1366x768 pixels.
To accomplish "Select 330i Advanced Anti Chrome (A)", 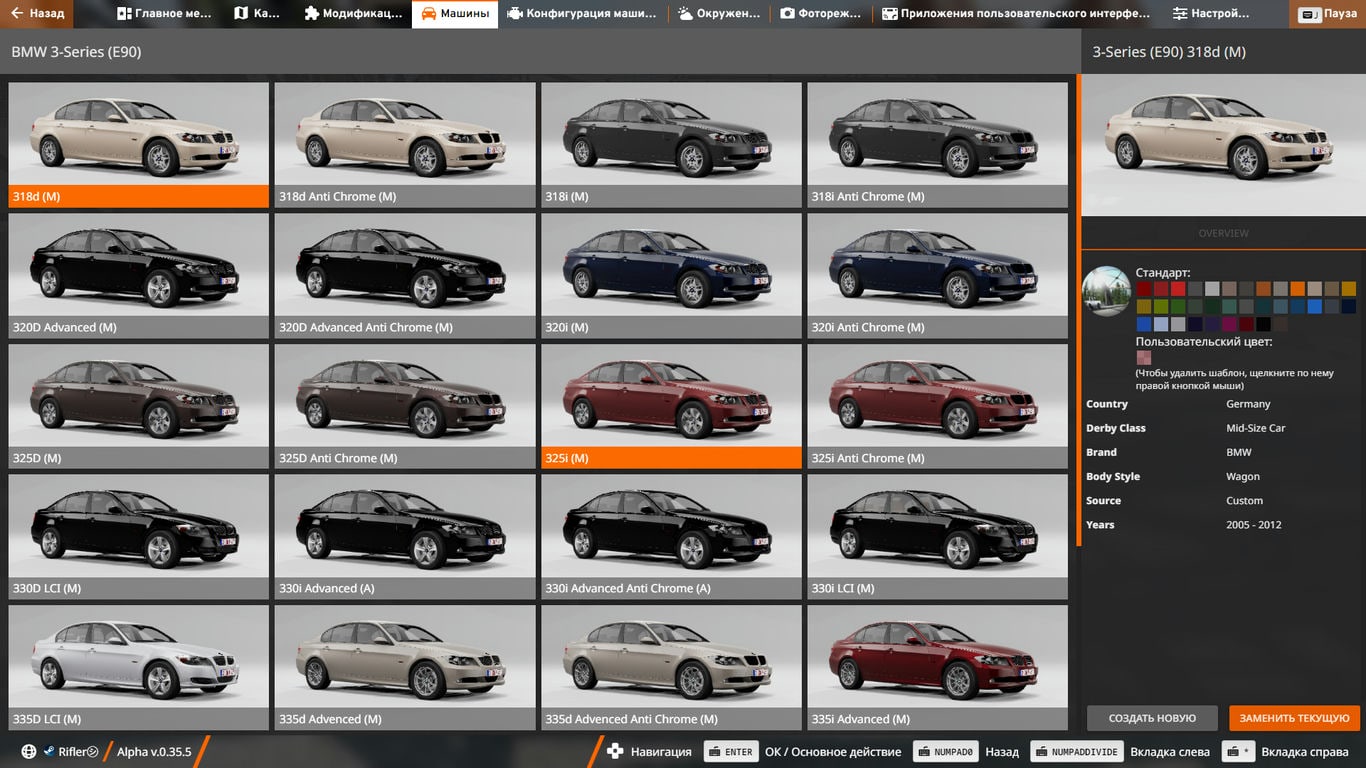I will 671,537.
